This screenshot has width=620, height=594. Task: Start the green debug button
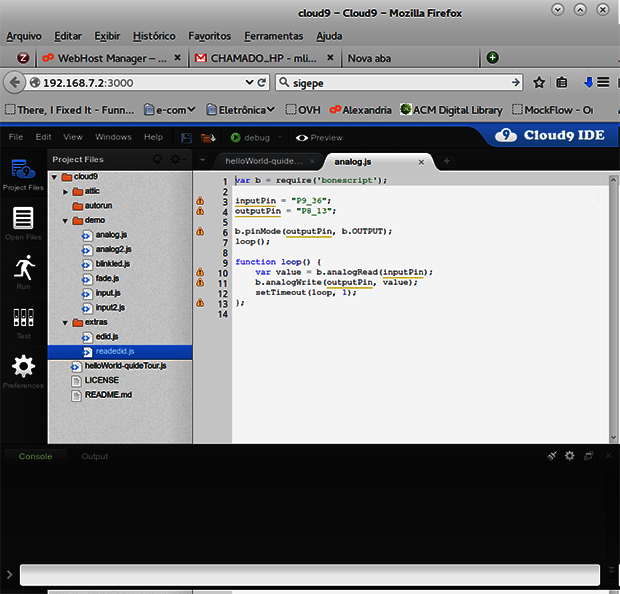coord(250,138)
